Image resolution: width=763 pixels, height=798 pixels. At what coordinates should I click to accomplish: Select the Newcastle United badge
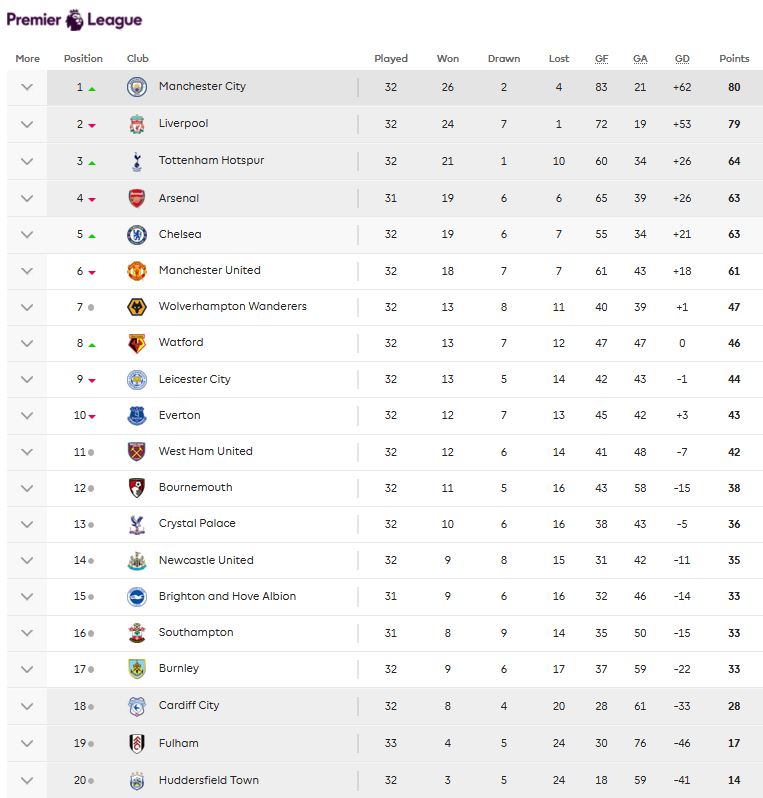pos(137,560)
